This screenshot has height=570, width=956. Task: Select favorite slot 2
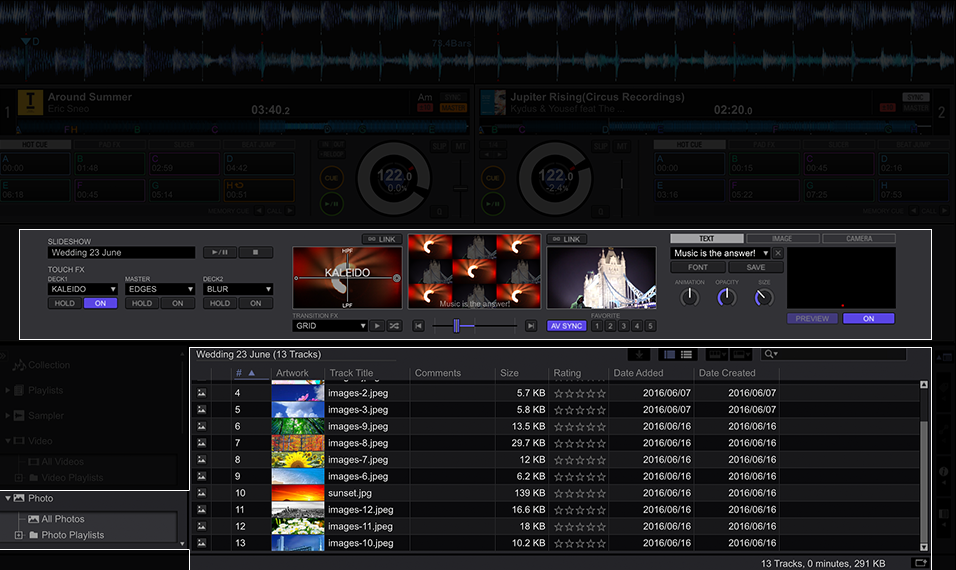coord(610,326)
